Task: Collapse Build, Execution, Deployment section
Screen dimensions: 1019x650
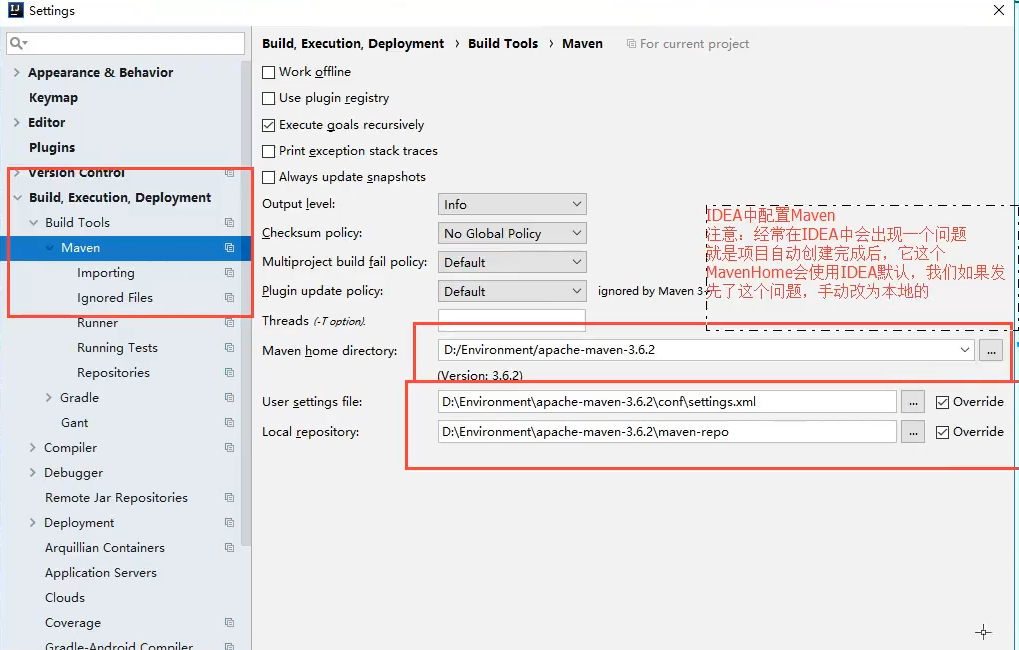Action: tap(17, 198)
